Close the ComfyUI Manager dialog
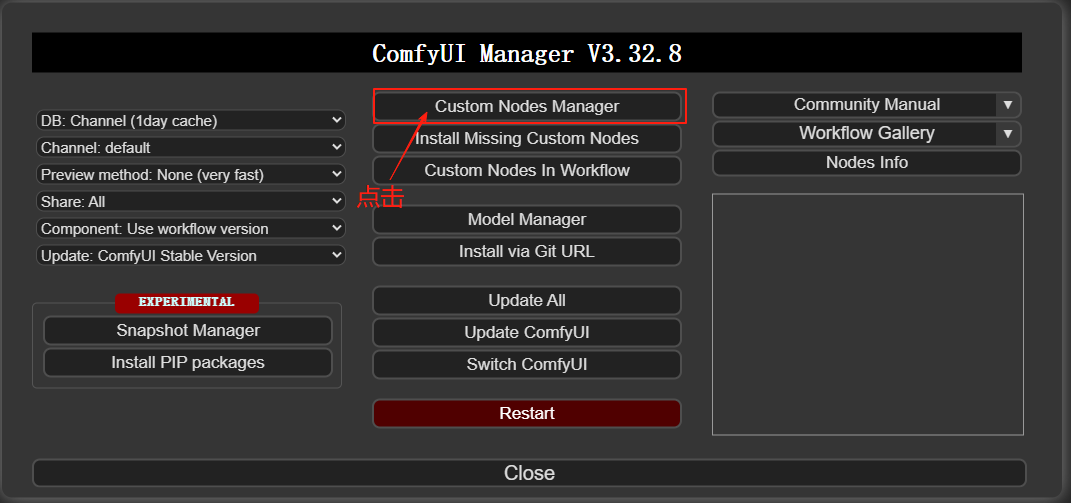Image resolution: width=1071 pixels, height=503 pixels. (x=529, y=473)
